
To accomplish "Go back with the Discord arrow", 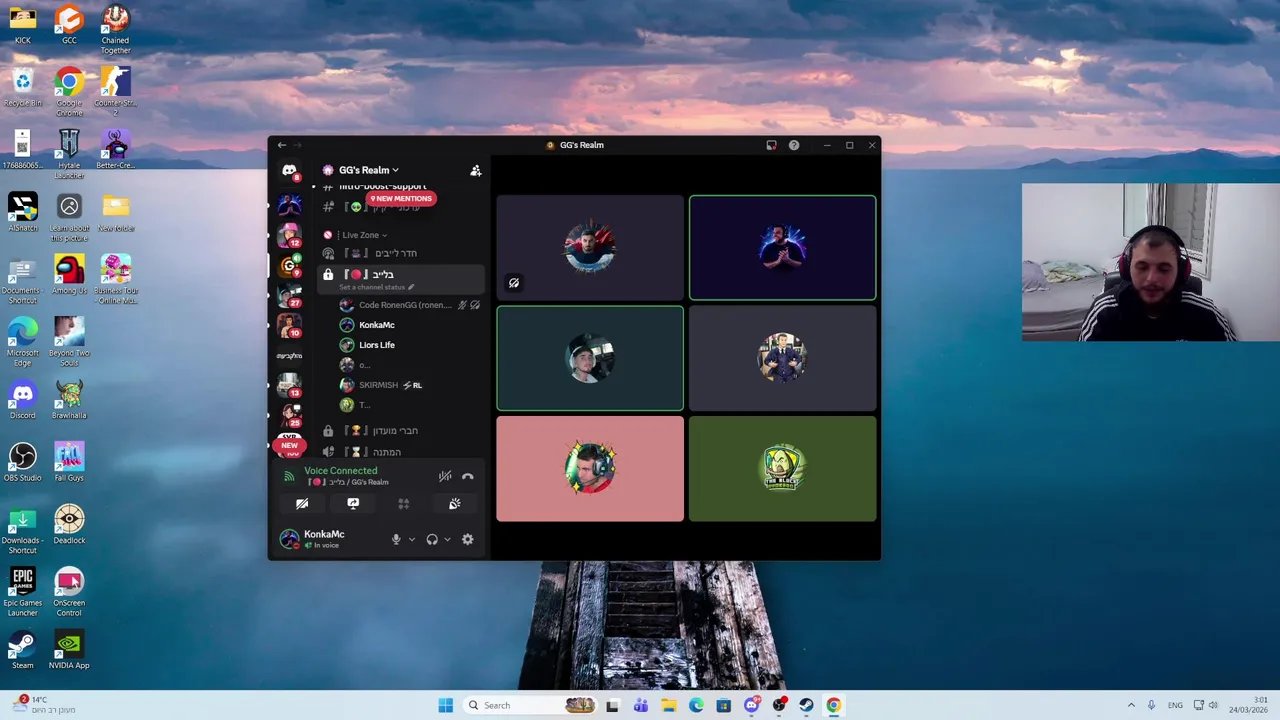I will tap(282, 145).
